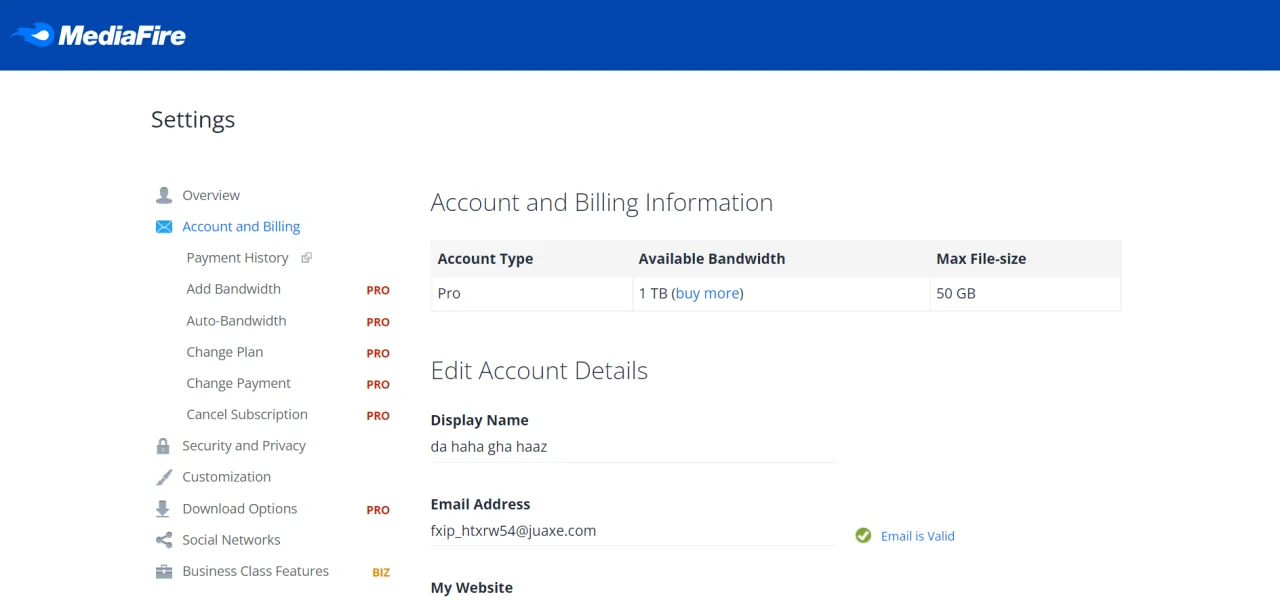This screenshot has height=603, width=1280.
Task: Click the green Email is Valid checkmark
Action: (x=863, y=536)
